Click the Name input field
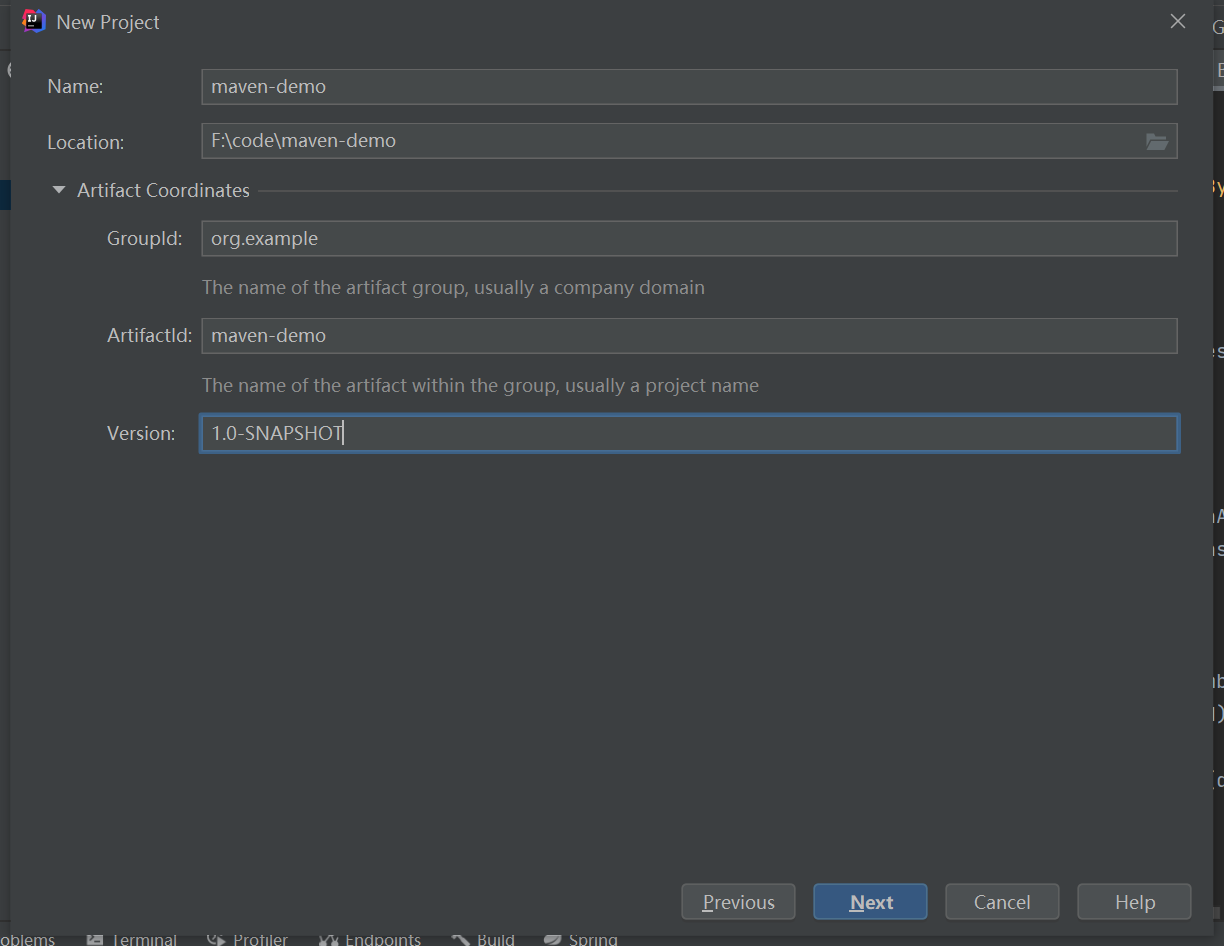This screenshot has height=946, width=1224. 689,87
